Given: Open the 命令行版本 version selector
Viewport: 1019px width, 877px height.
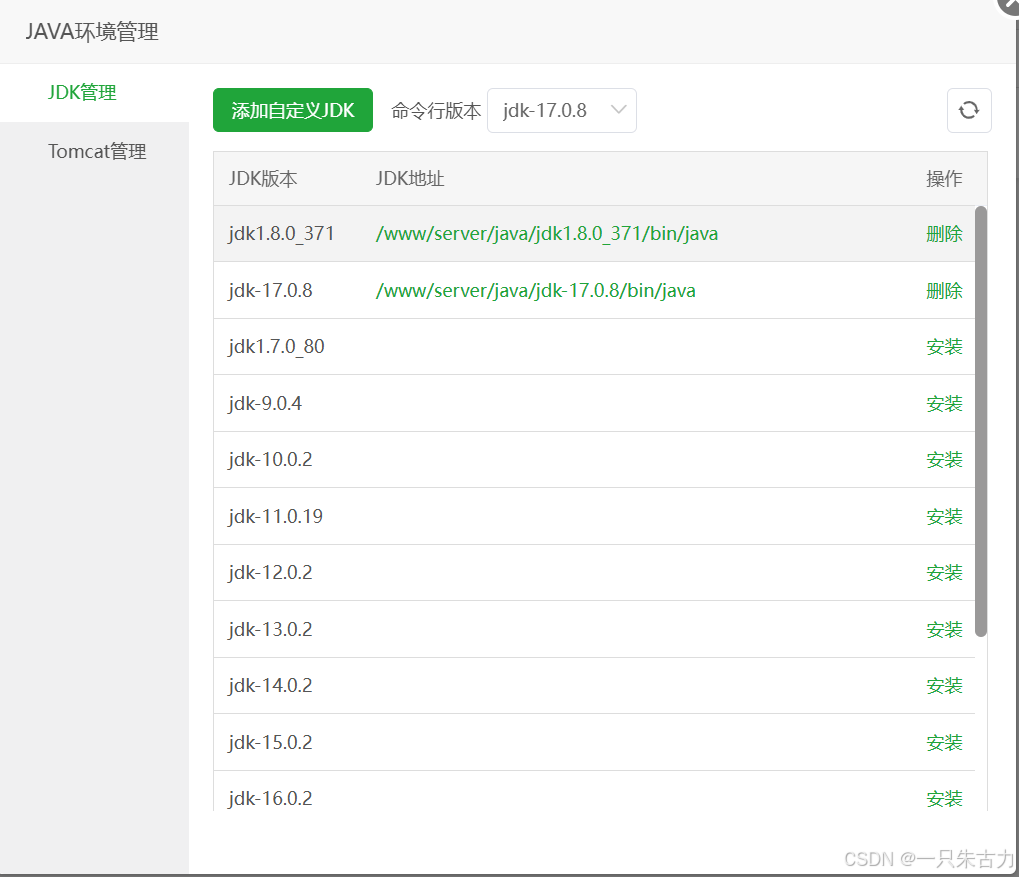Looking at the screenshot, I should [561, 111].
